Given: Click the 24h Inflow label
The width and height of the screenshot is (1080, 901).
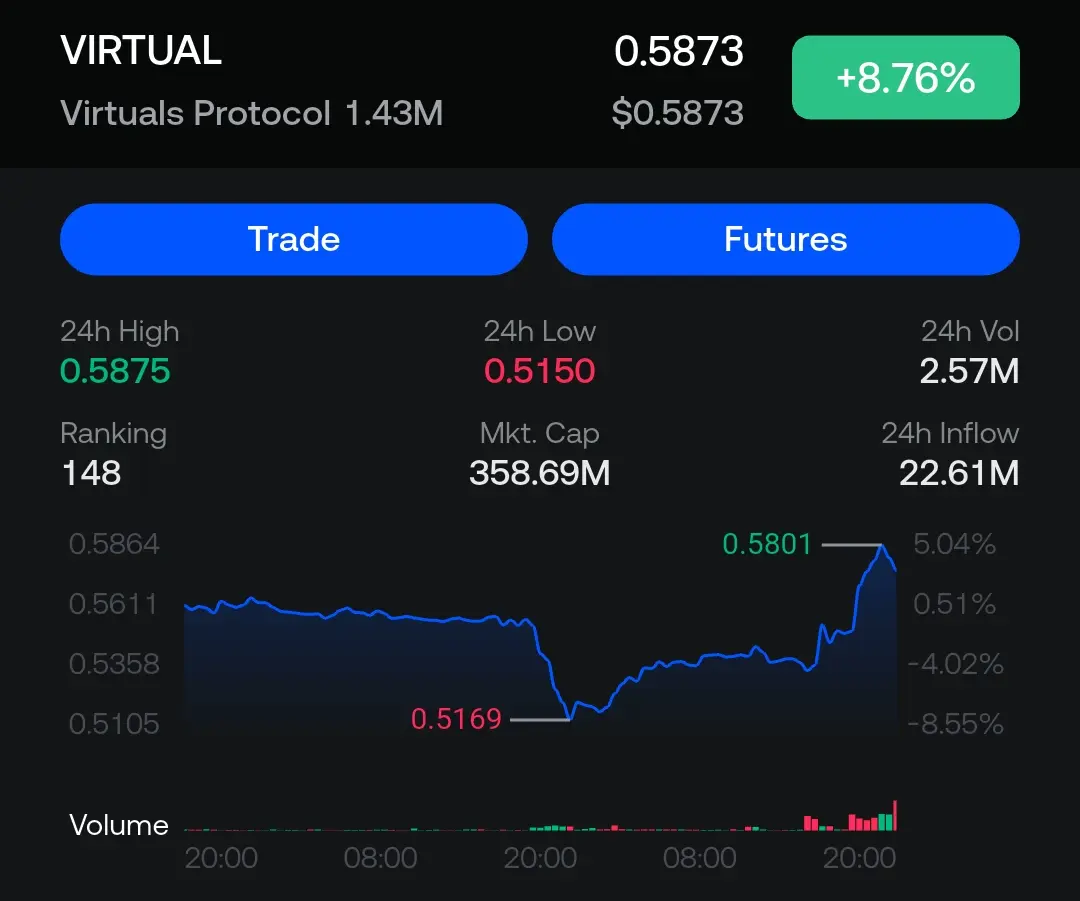Looking at the screenshot, I should [950, 433].
